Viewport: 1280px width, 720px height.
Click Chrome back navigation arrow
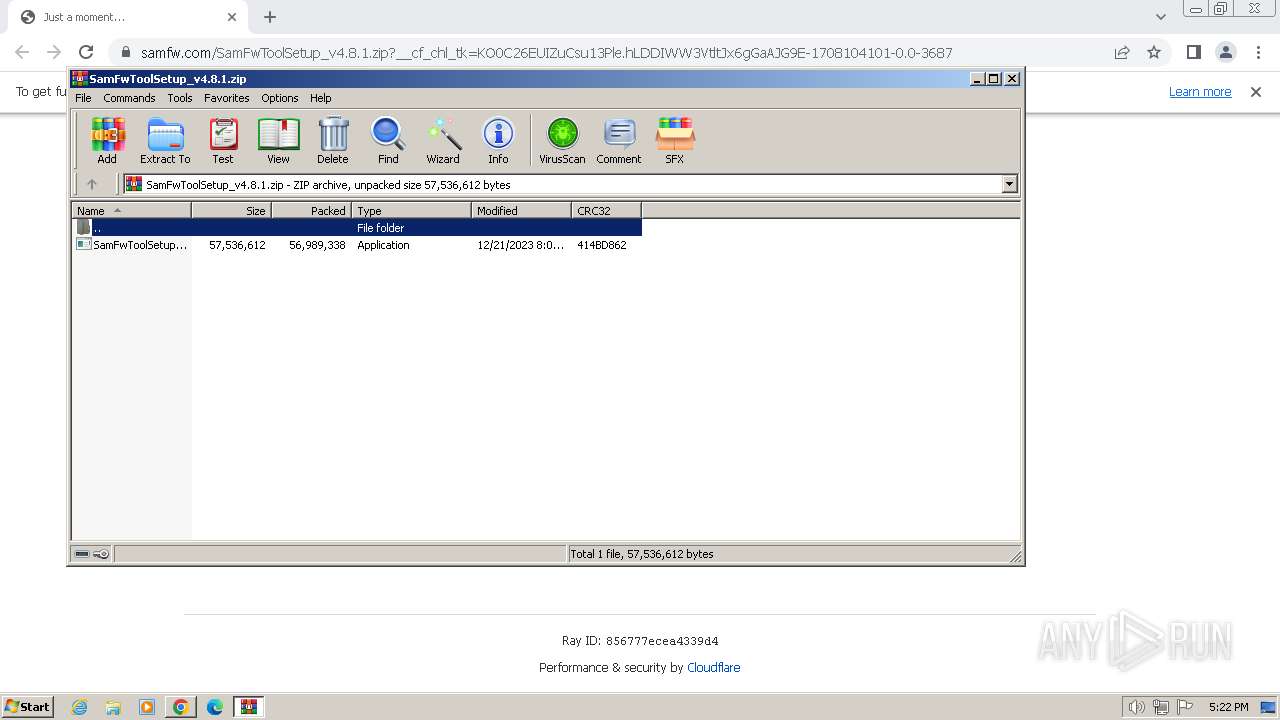click(22, 52)
